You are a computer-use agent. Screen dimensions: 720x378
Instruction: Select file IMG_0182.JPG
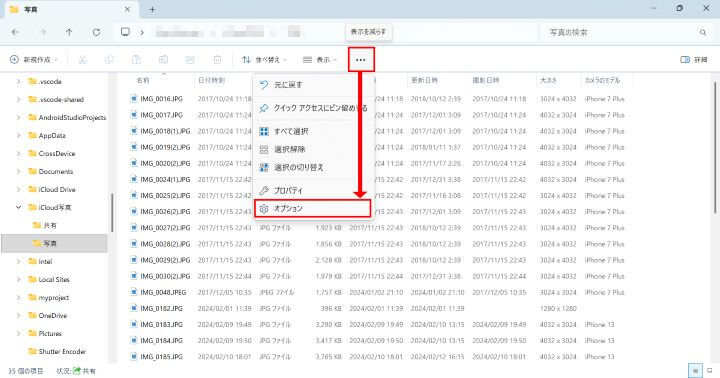(161, 308)
